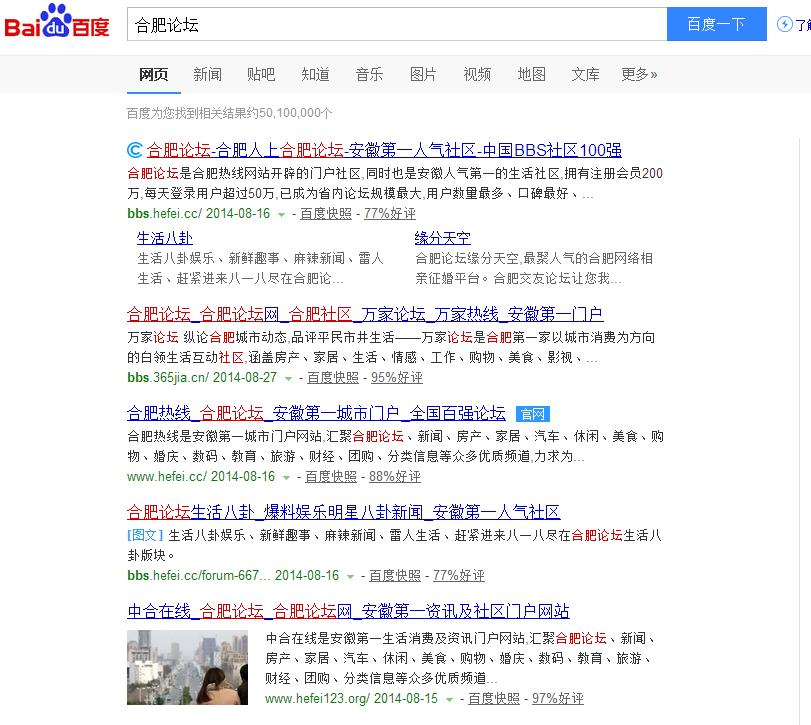Open the 地图 tab
Image resolution: width=811 pixels, height=725 pixels.
click(532, 74)
